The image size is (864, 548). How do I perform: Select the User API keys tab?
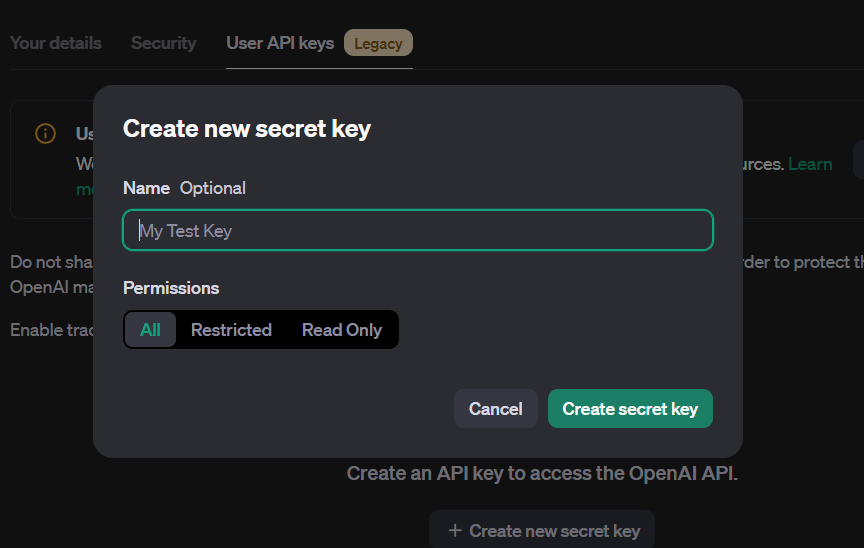click(x=280, y=43)
